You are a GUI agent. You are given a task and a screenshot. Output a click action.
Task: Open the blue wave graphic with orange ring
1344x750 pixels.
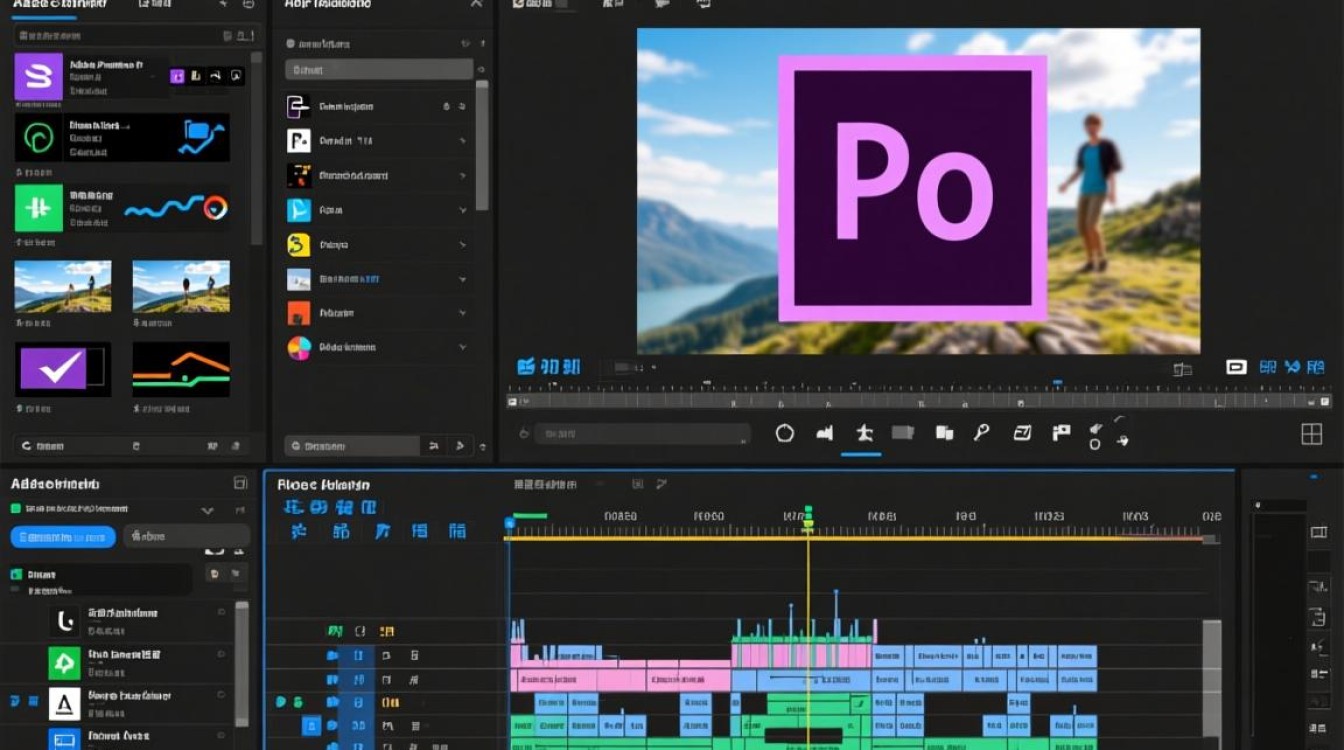pos(178,208)
